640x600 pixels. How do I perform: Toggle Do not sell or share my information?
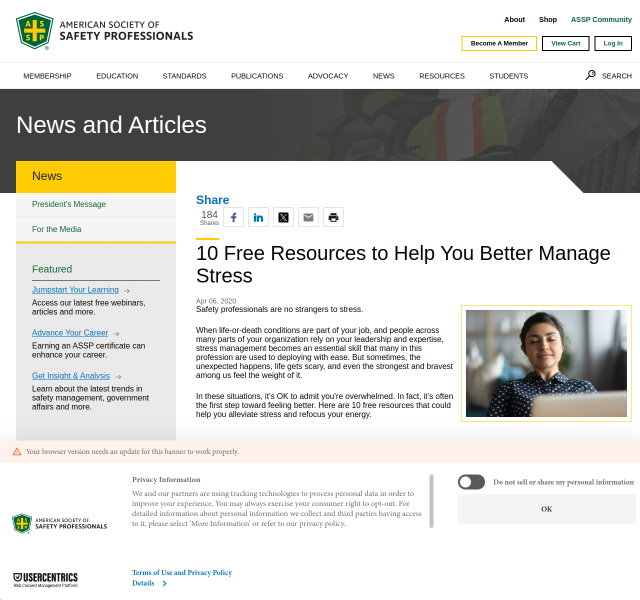click(x=471, y=482)
